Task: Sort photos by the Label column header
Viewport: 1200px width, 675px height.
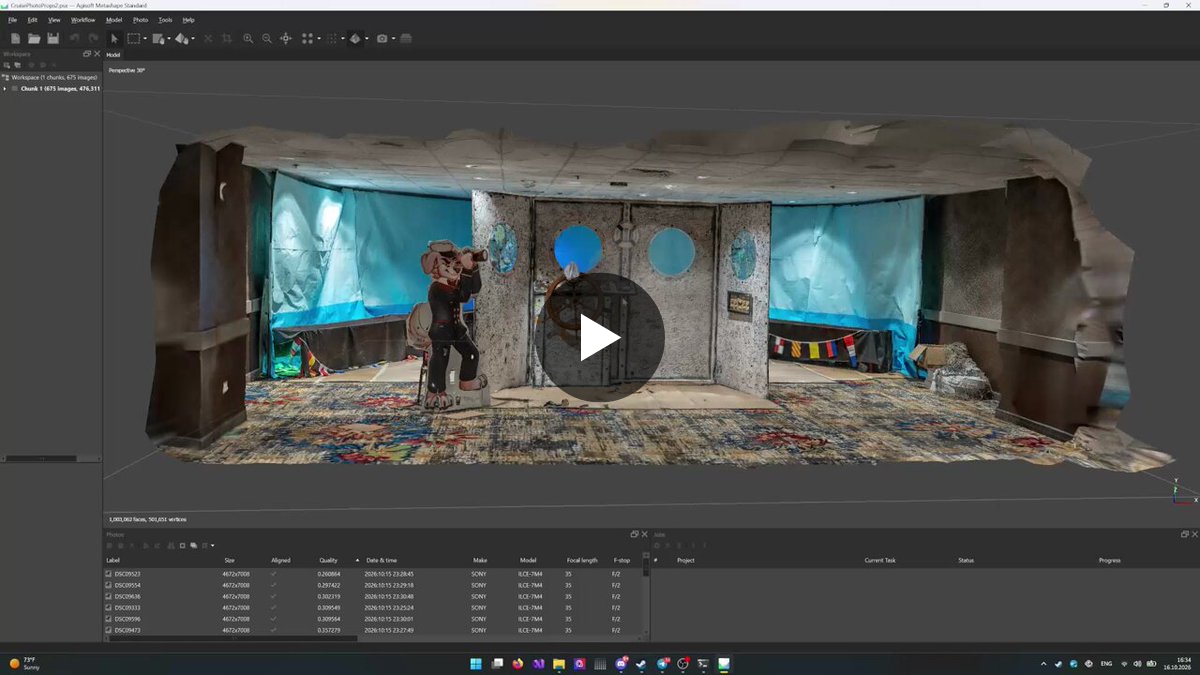Action: pyautogui.click(x=113, y=560)
